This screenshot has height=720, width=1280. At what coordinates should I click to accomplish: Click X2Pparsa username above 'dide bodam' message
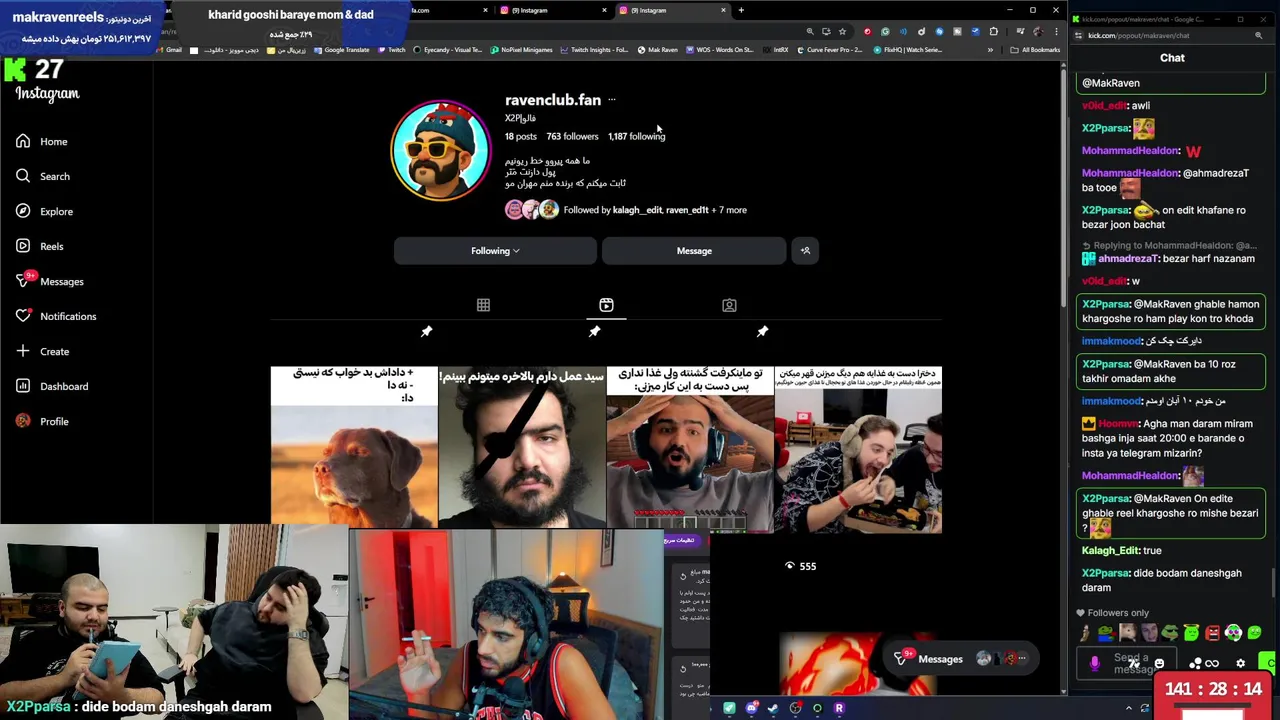(x=1106, y=573)
